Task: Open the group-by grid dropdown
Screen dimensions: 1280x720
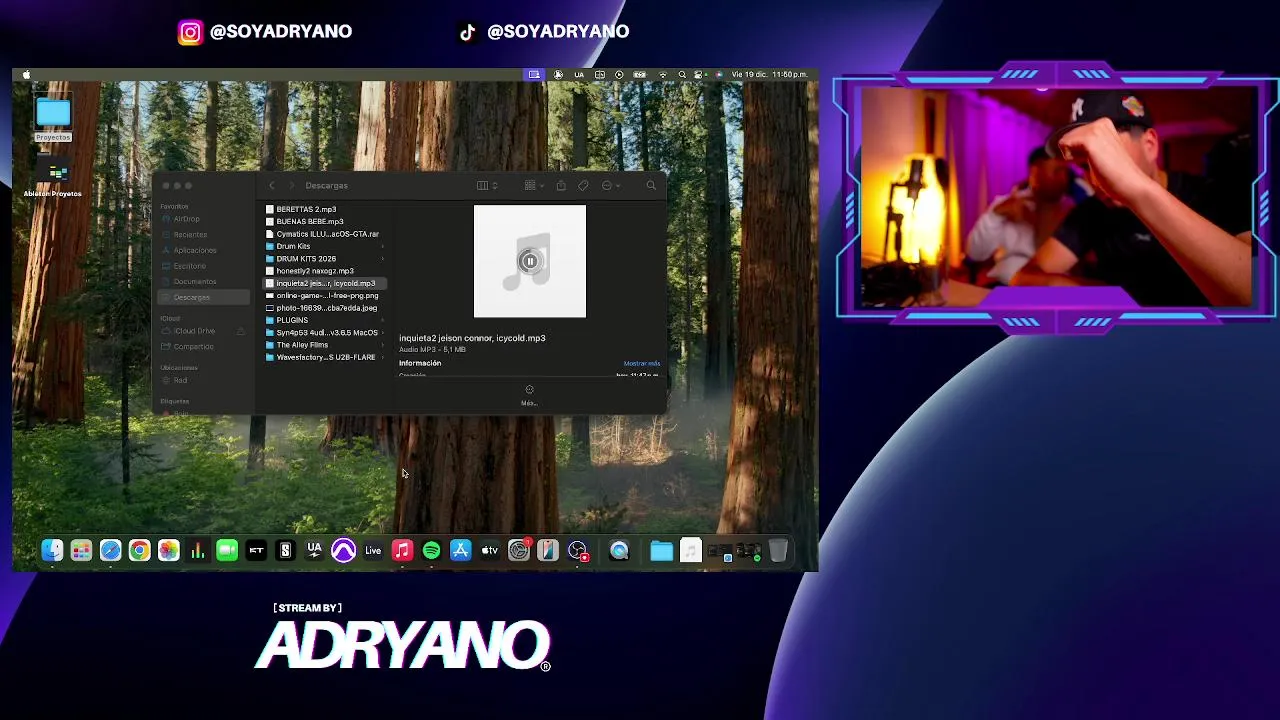Action: coord(534,185)
